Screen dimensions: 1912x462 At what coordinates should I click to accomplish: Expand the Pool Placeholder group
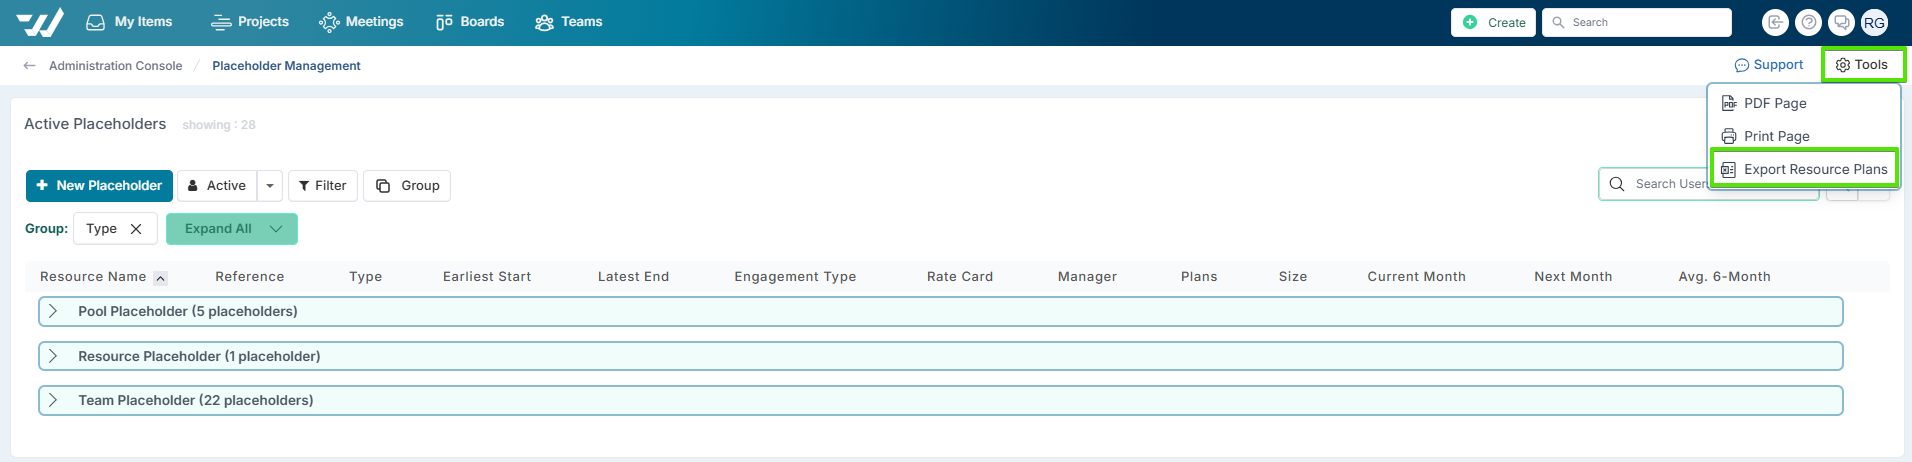[54, 312]
